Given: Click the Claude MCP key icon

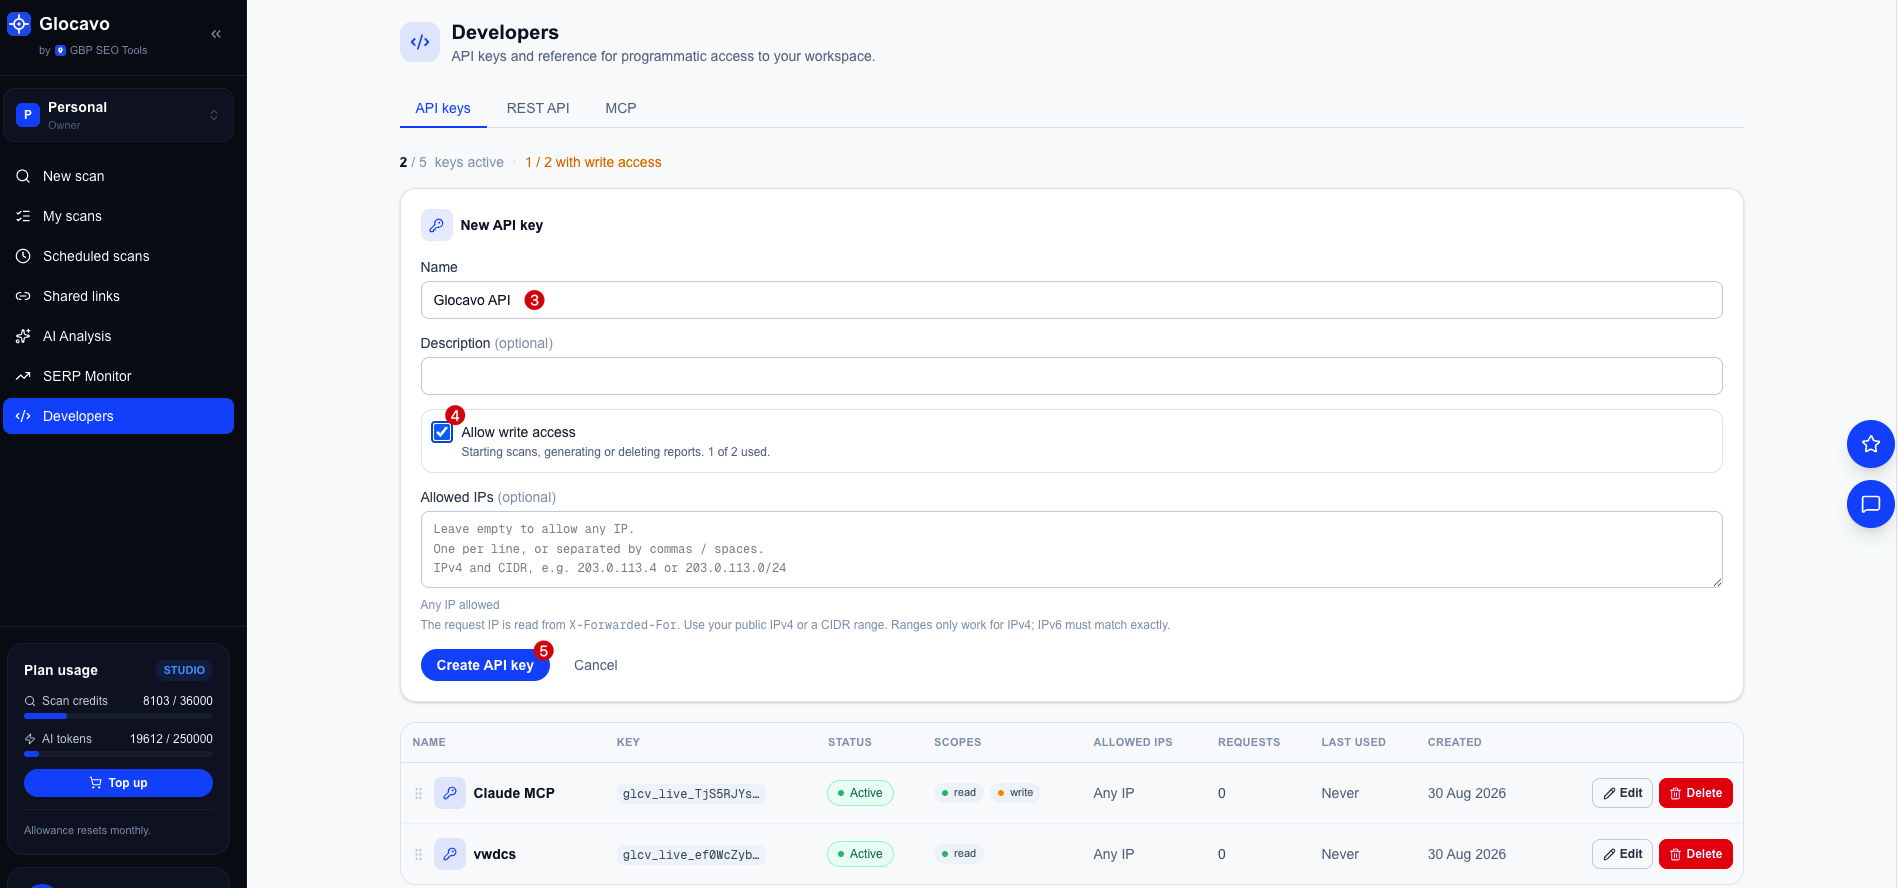Looking at the screenshot, I should pyautogui.click(x=450, y=793).
